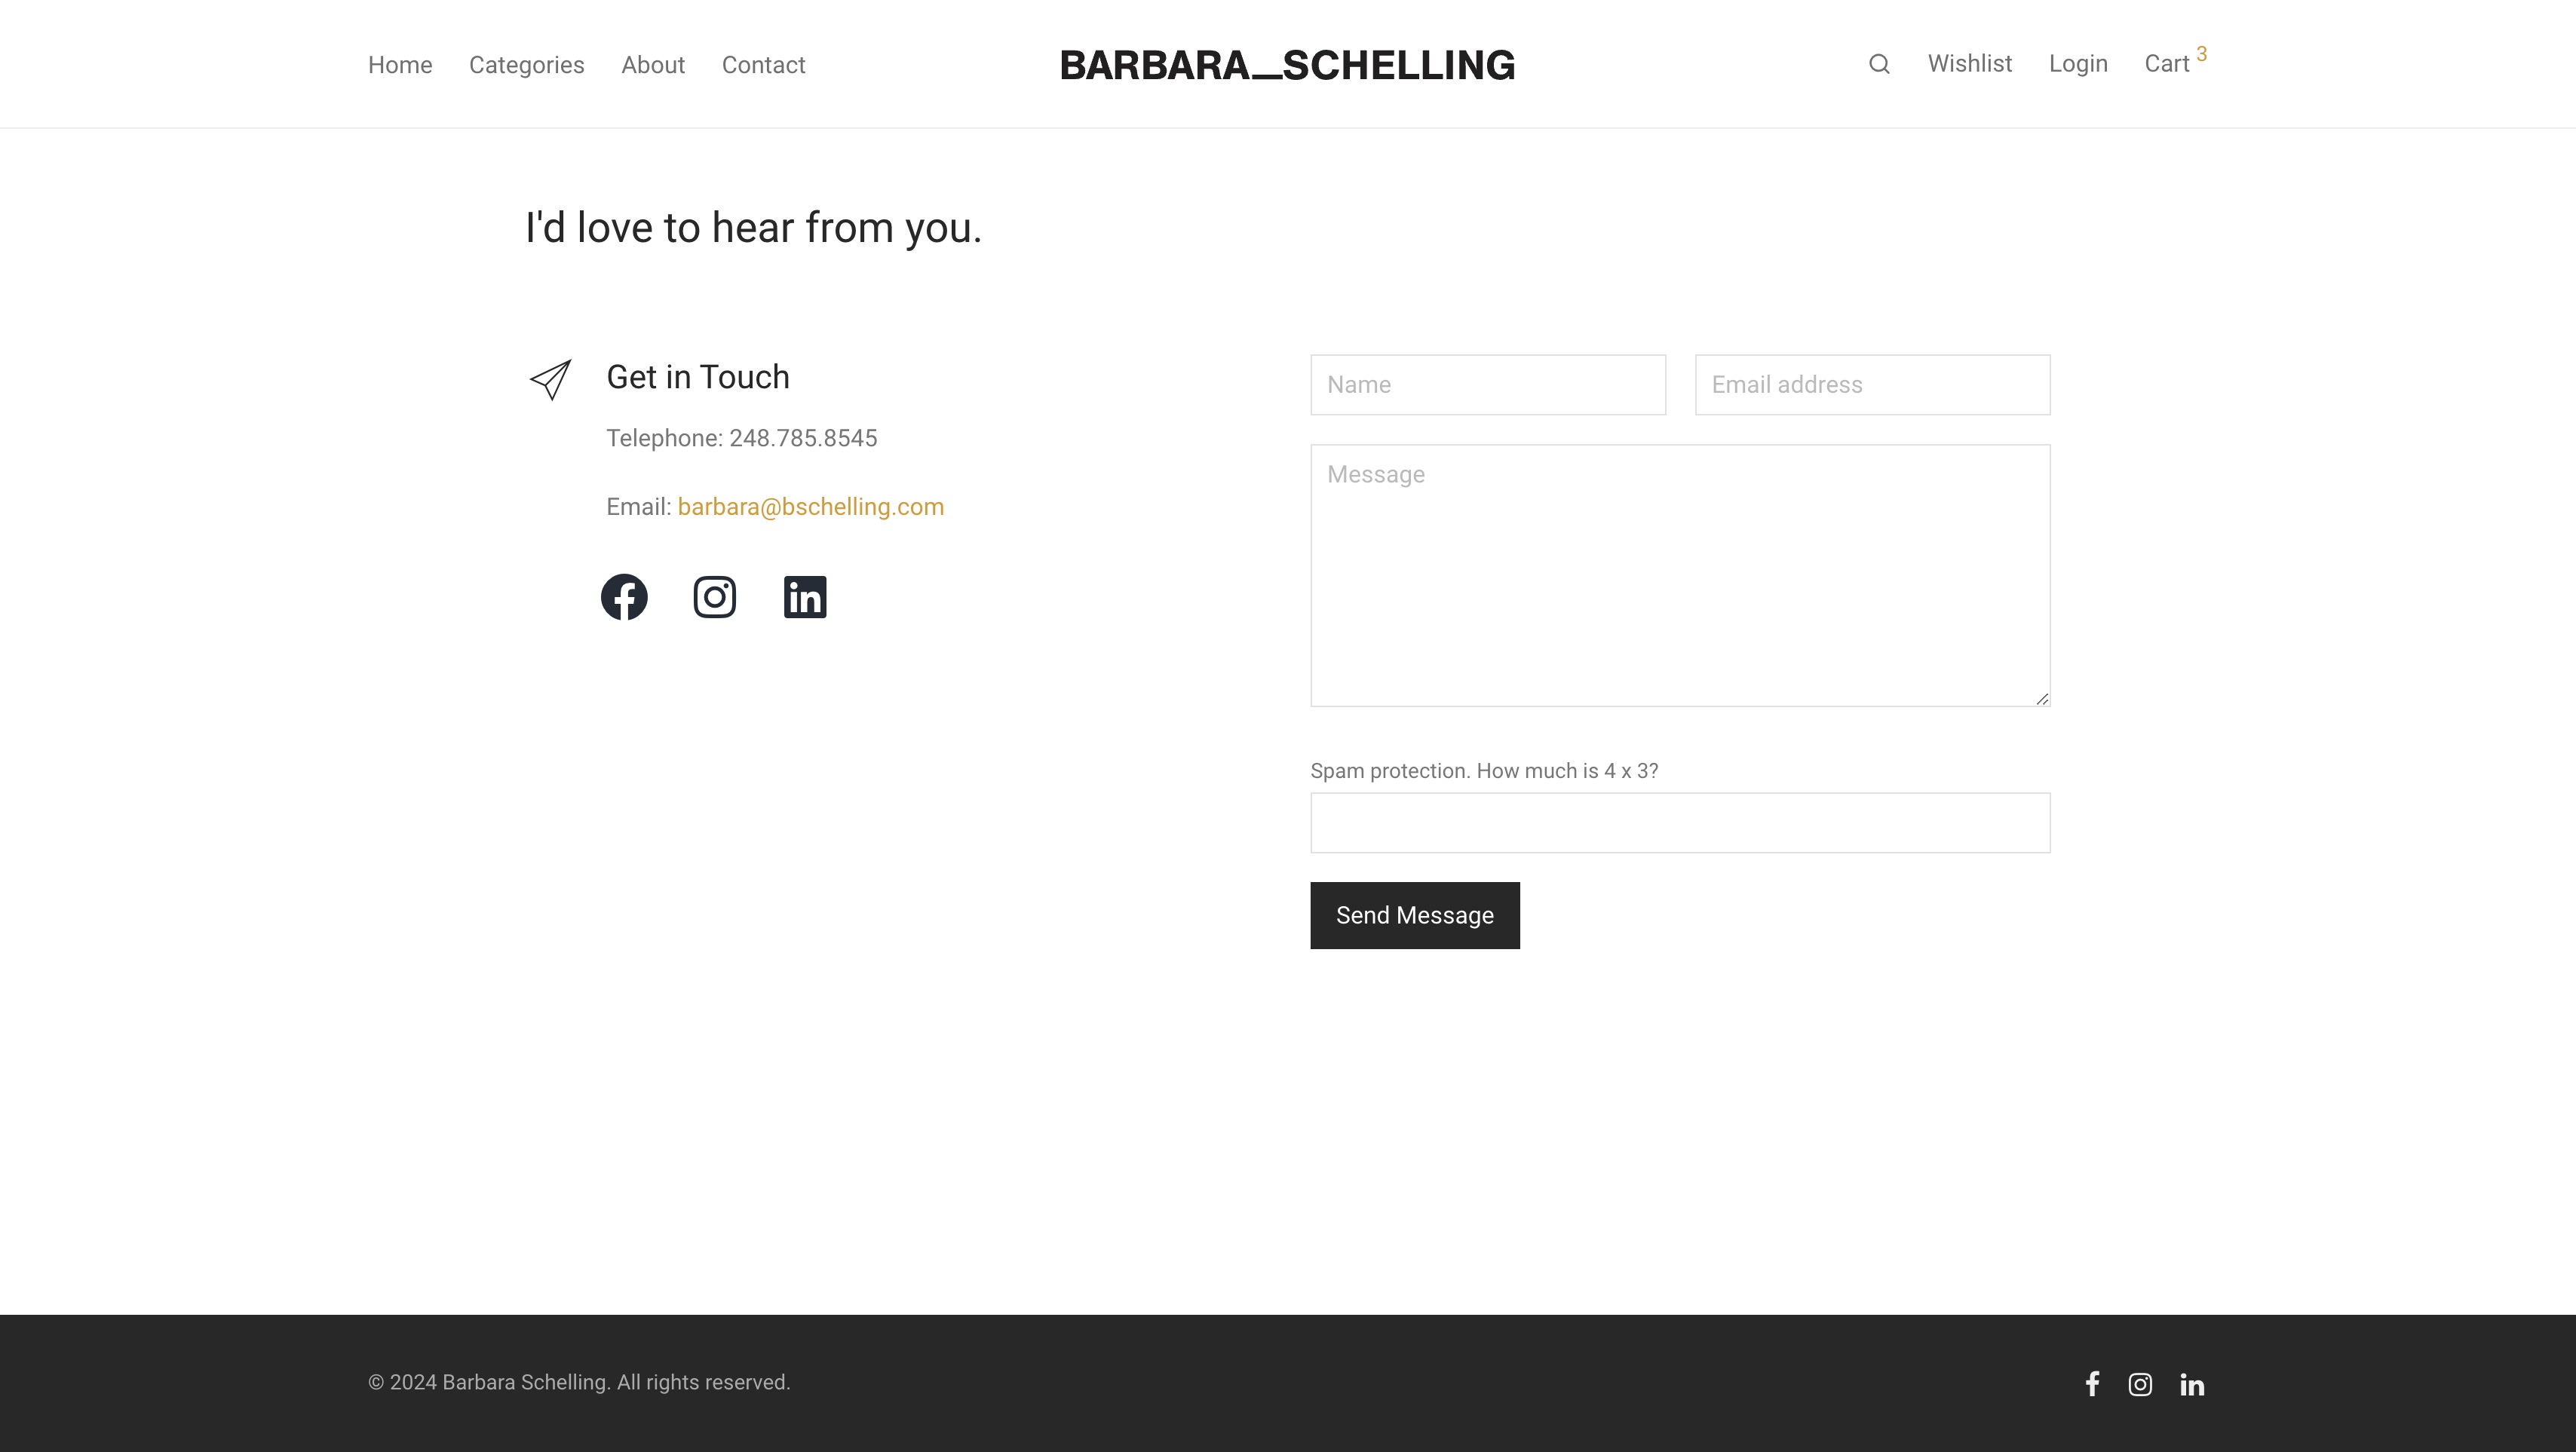Open the Categories menu item
The height and width of the screenshot is (1452, 2576).
coord(526,65)
